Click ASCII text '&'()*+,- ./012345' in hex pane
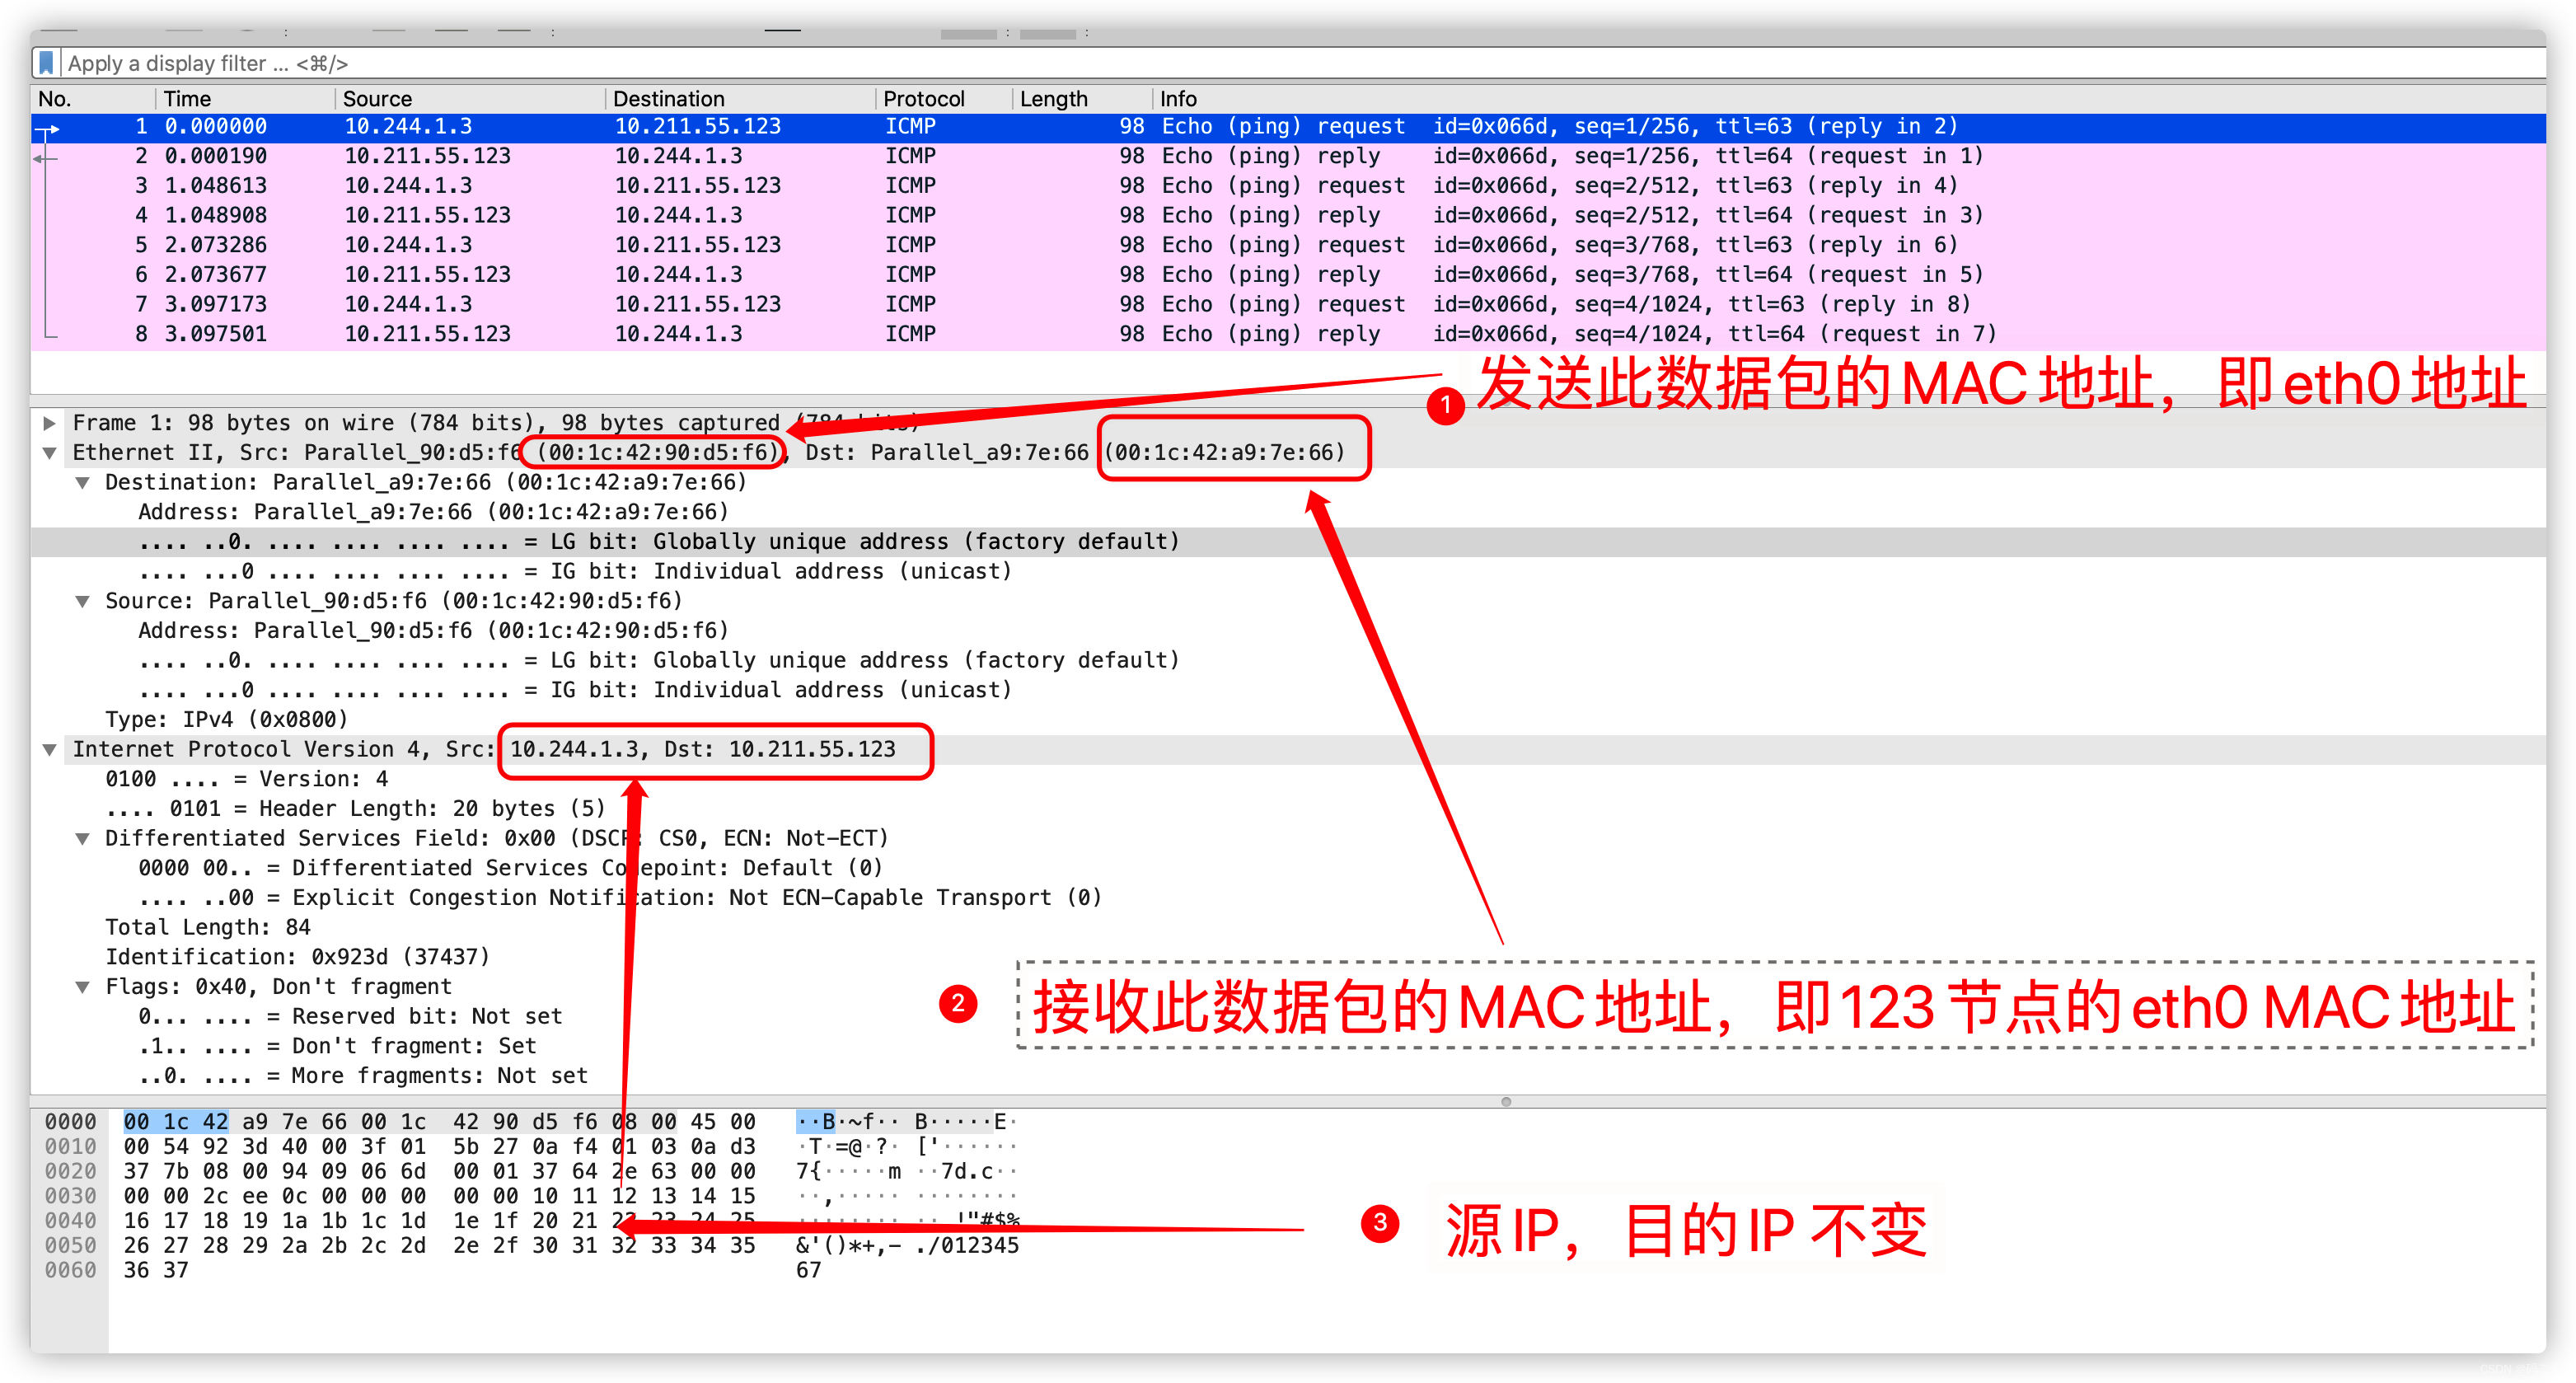This screenshot has width=2576, height=1383. tap(907, 1246)
